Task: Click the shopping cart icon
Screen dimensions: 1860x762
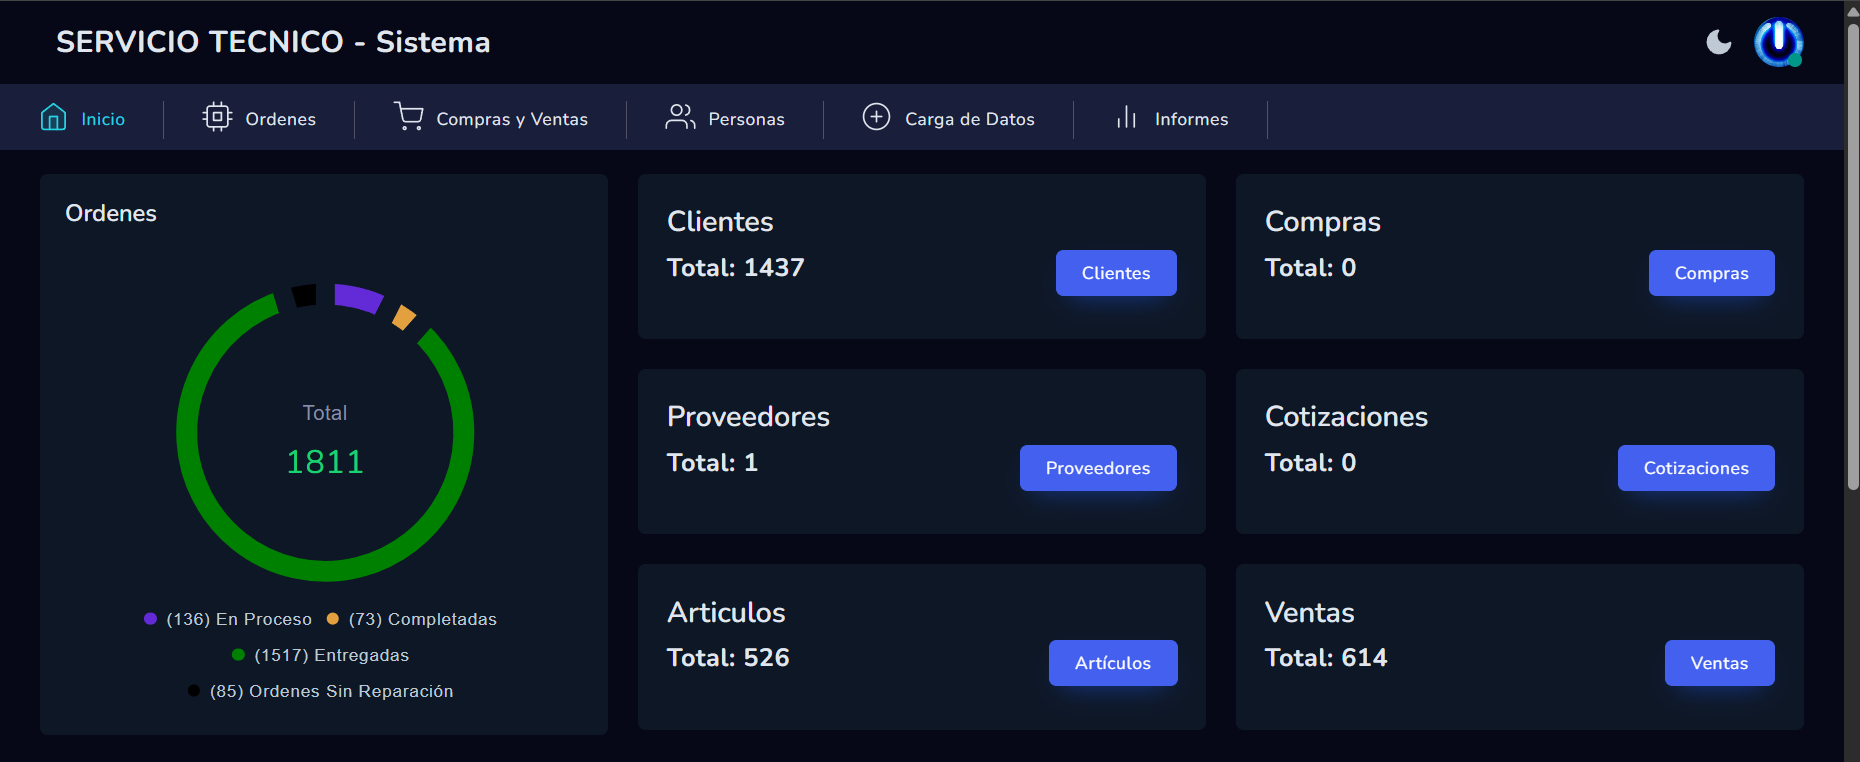Action: click(x=408, y=117)
